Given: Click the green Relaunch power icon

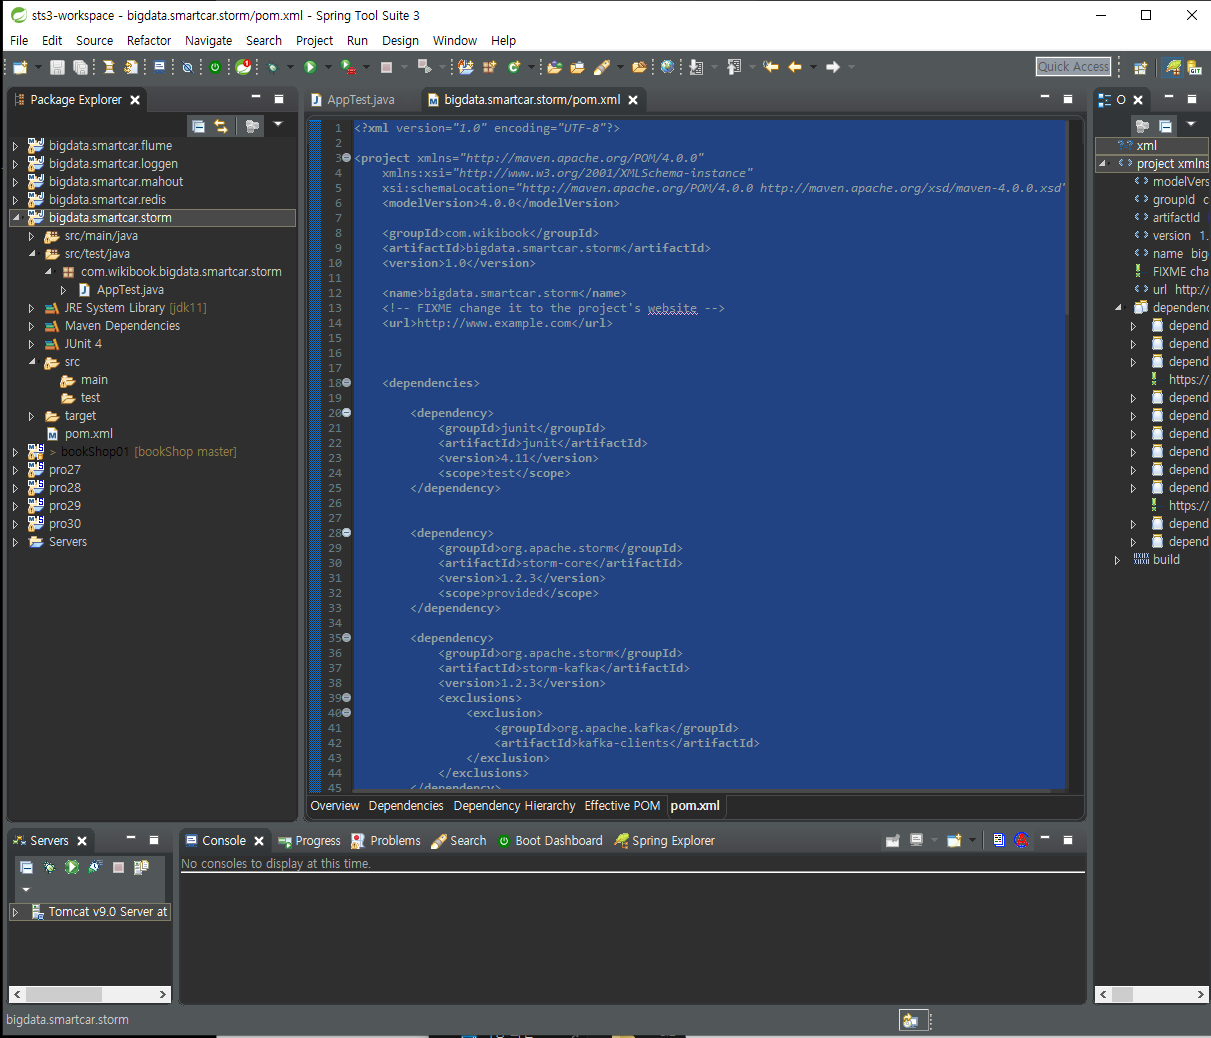Looking at the screenshot, I should 215,67.
